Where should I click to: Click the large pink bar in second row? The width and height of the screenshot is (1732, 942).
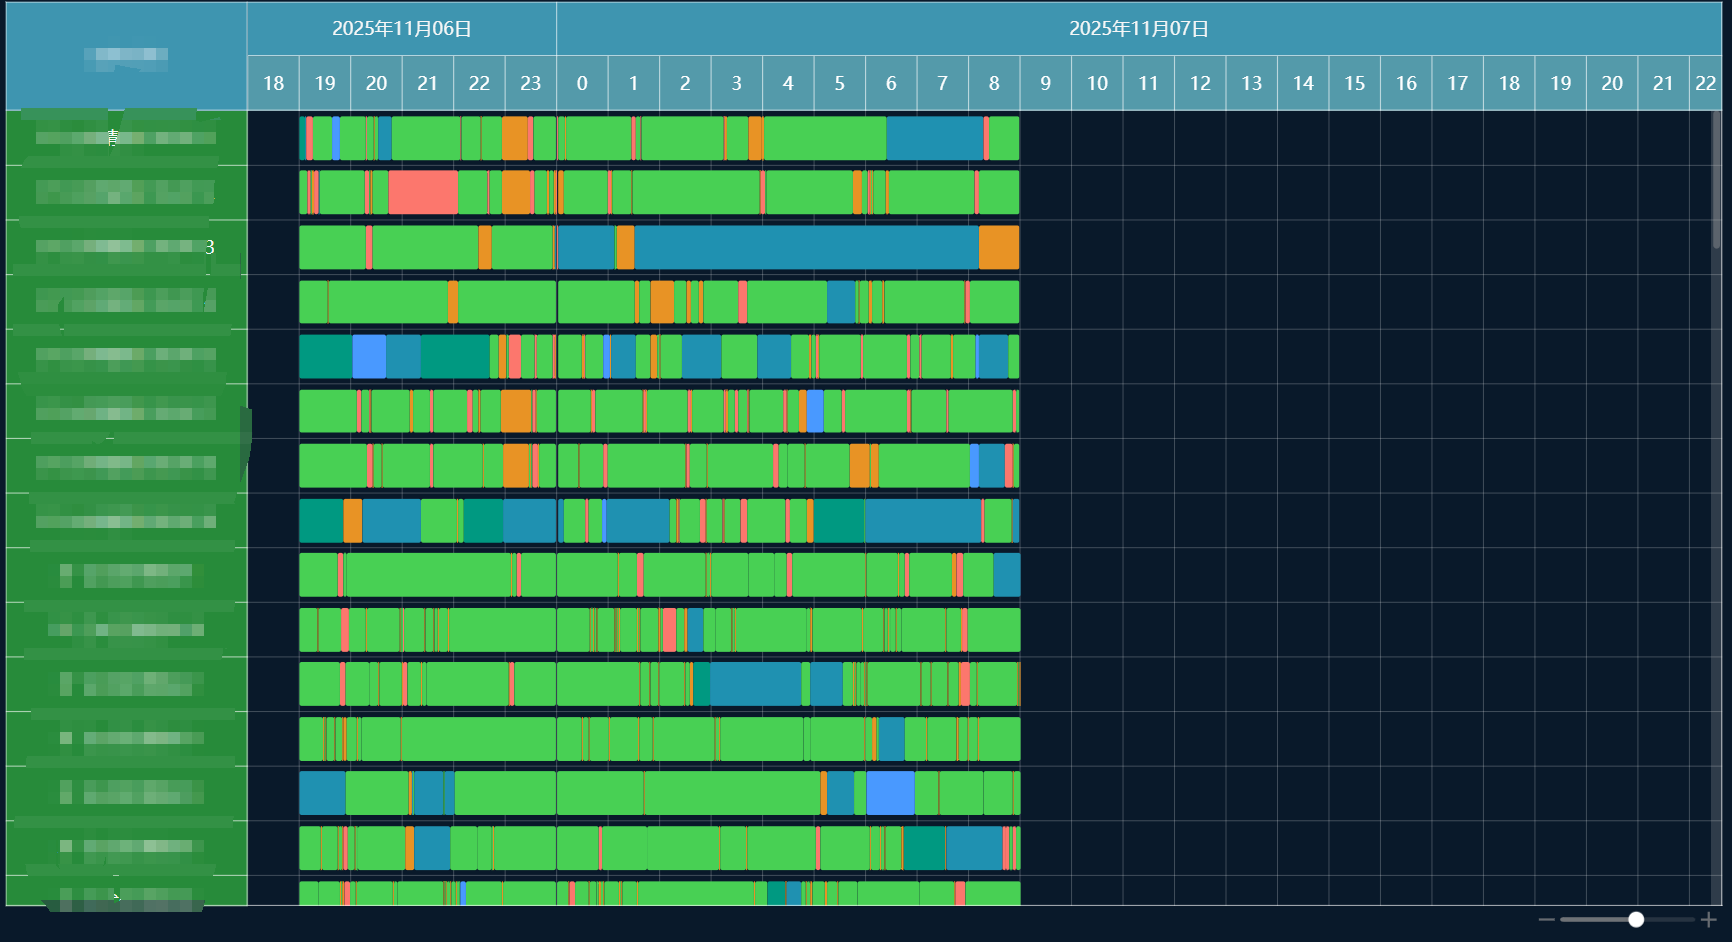tap(422, 192)
